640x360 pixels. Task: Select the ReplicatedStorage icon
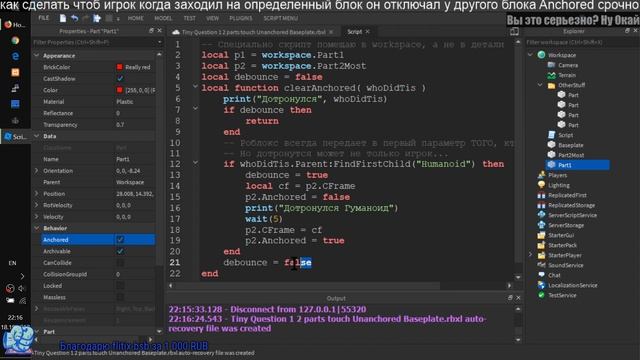[x=542, y=205]
